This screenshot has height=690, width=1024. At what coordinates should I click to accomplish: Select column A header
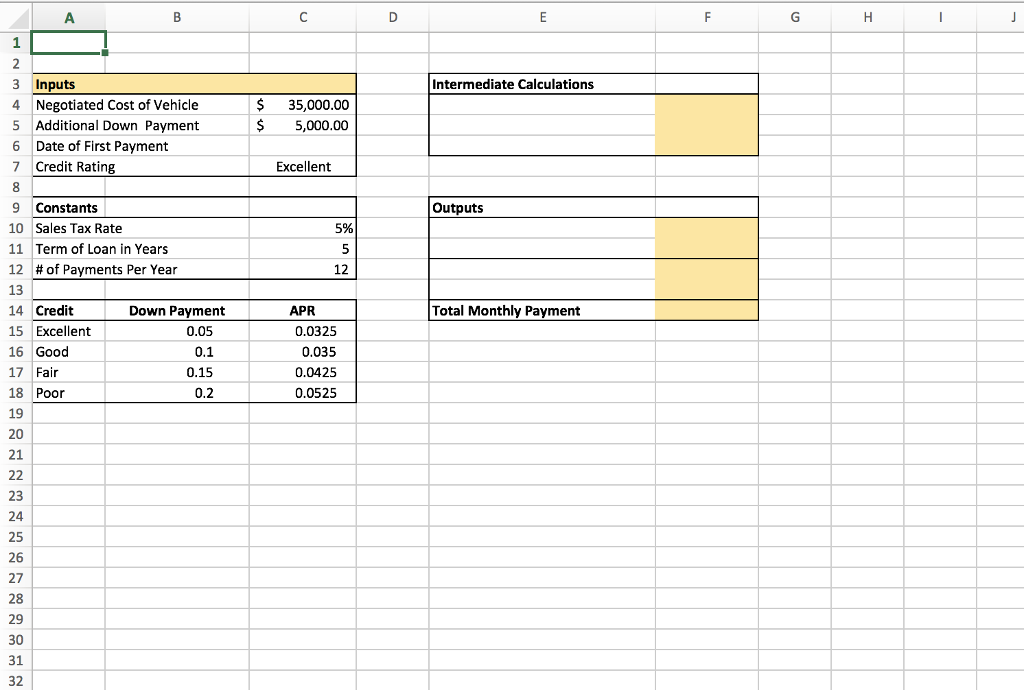pos(69,18)
